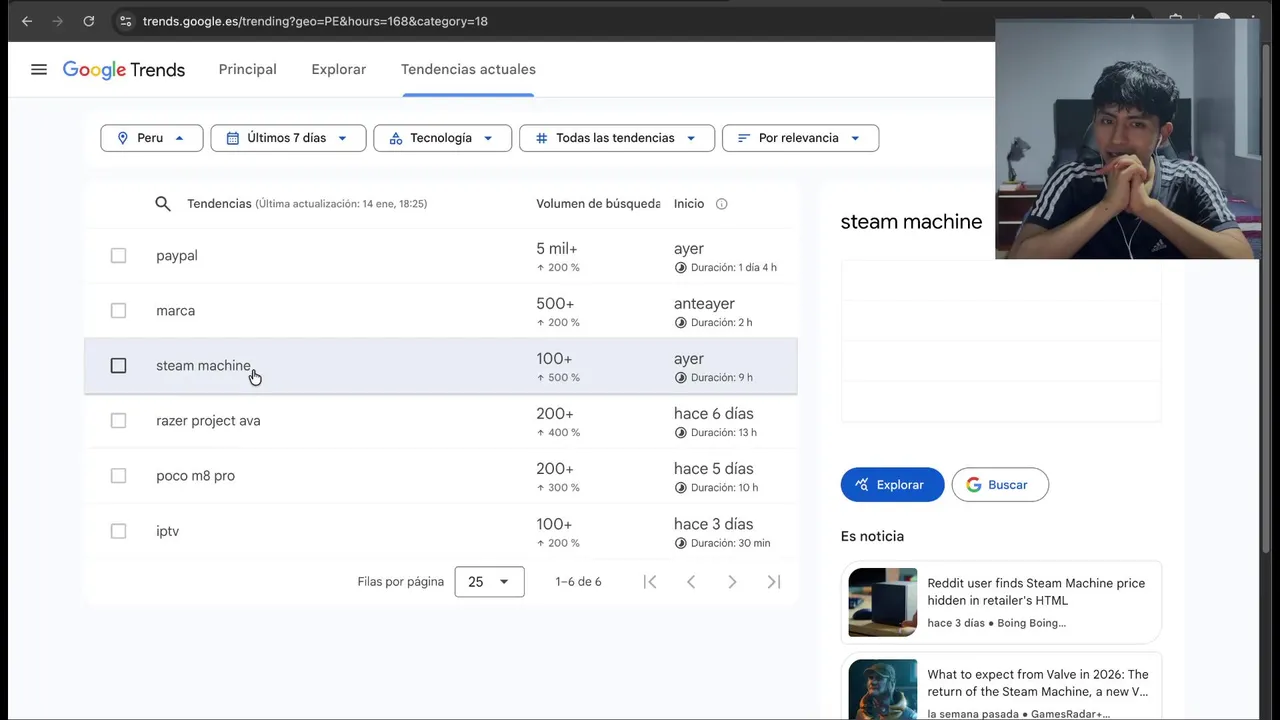
Task: Open the rows per page 25 dropdown
Action: (489, 582)
